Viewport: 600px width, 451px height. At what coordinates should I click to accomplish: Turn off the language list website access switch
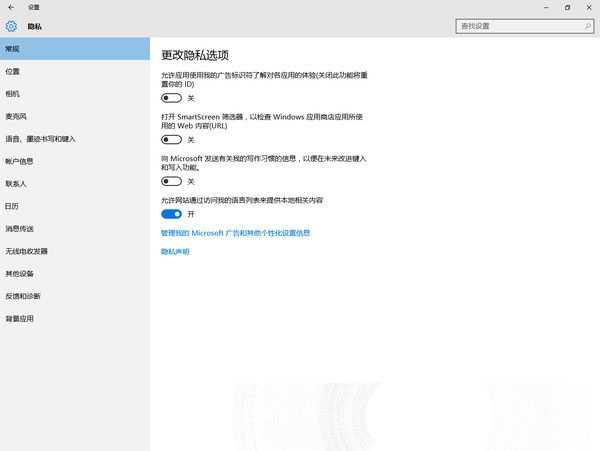171,214
